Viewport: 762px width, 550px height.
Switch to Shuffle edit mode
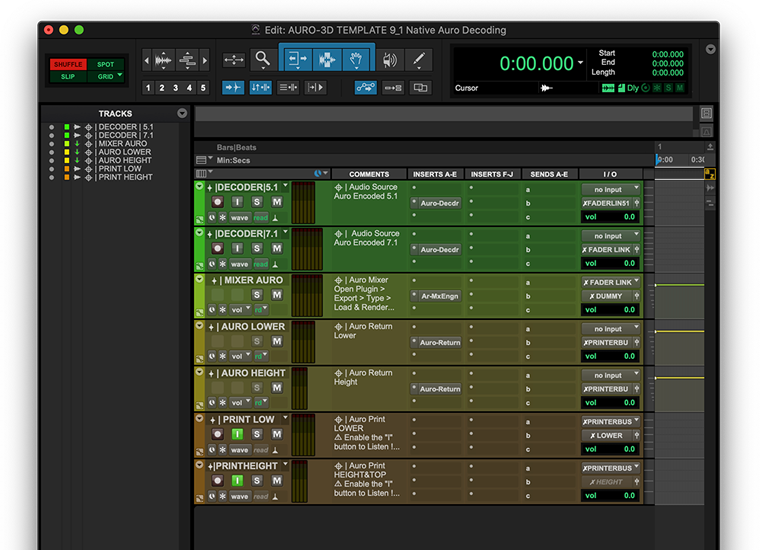tap(68, 65)
